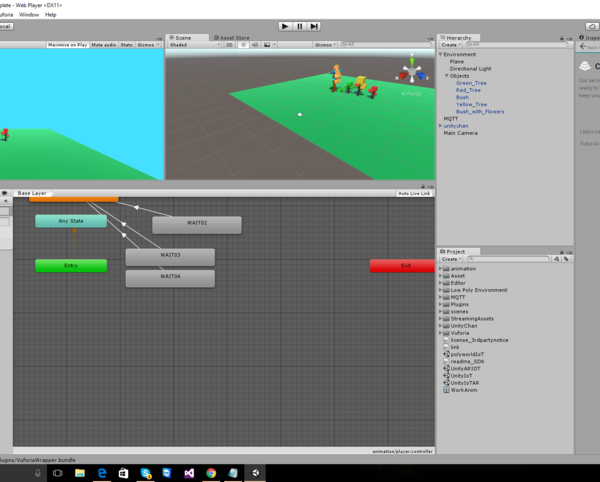
Task: Select the UnityARIOT scene icon
Action: (446, 368)
